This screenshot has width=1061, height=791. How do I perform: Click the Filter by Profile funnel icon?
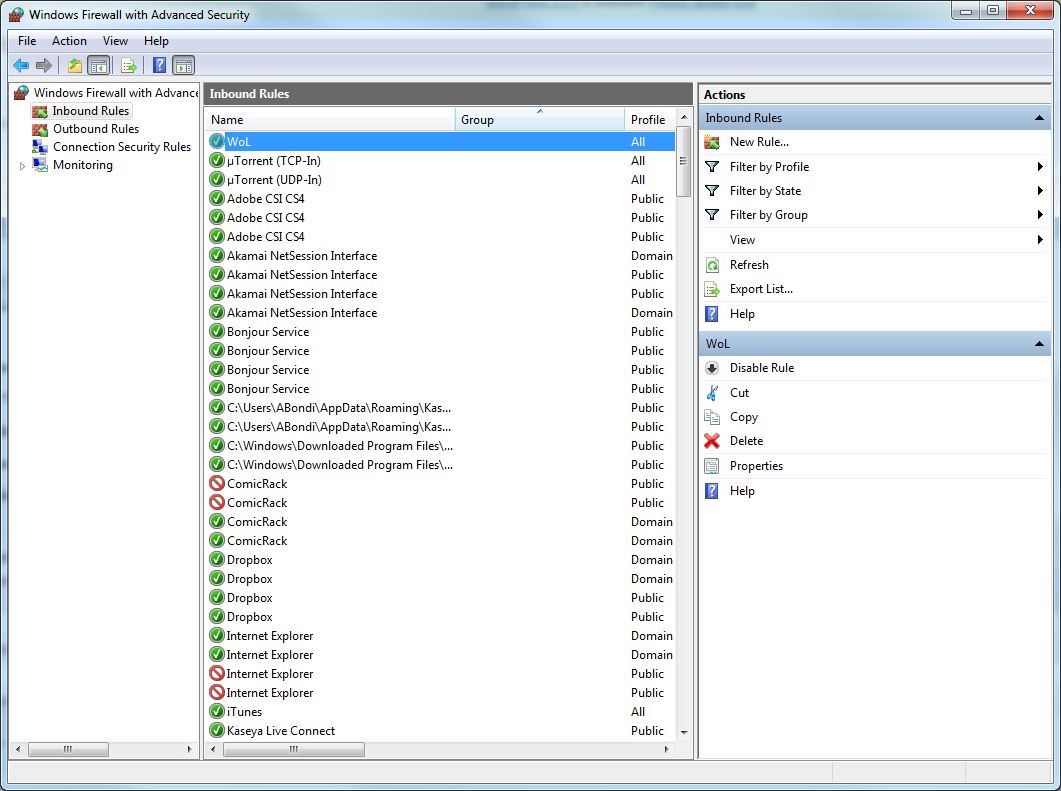point(712,166)
